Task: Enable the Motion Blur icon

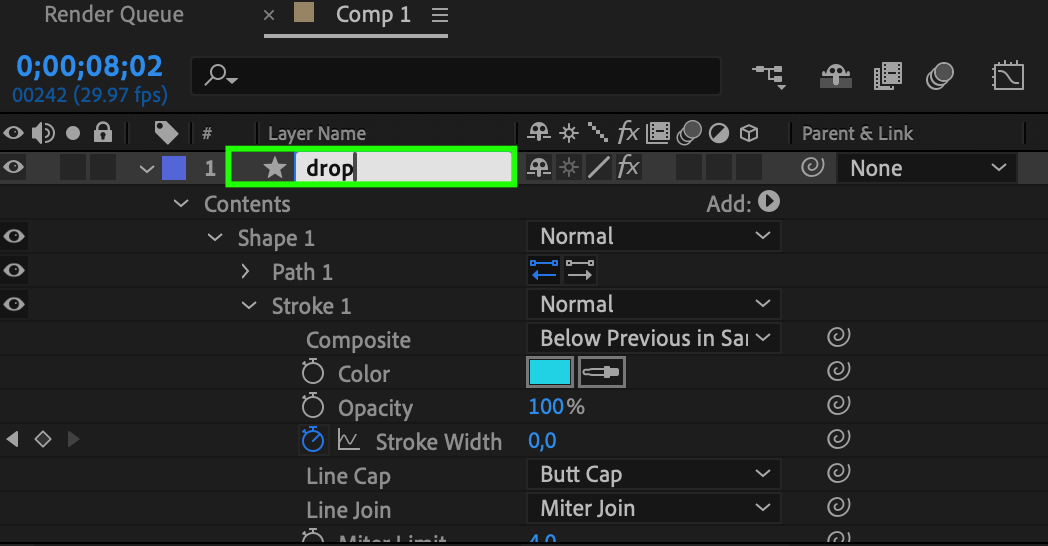Action: pyautogui.click(x=940, y=77)
